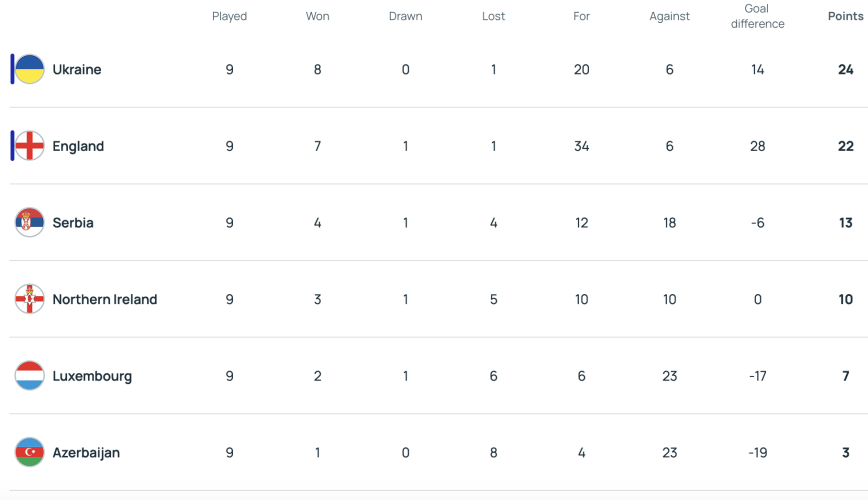The image size is (868, 500).
Task: Click the Serbia flag icon
Action: [29, 223]
